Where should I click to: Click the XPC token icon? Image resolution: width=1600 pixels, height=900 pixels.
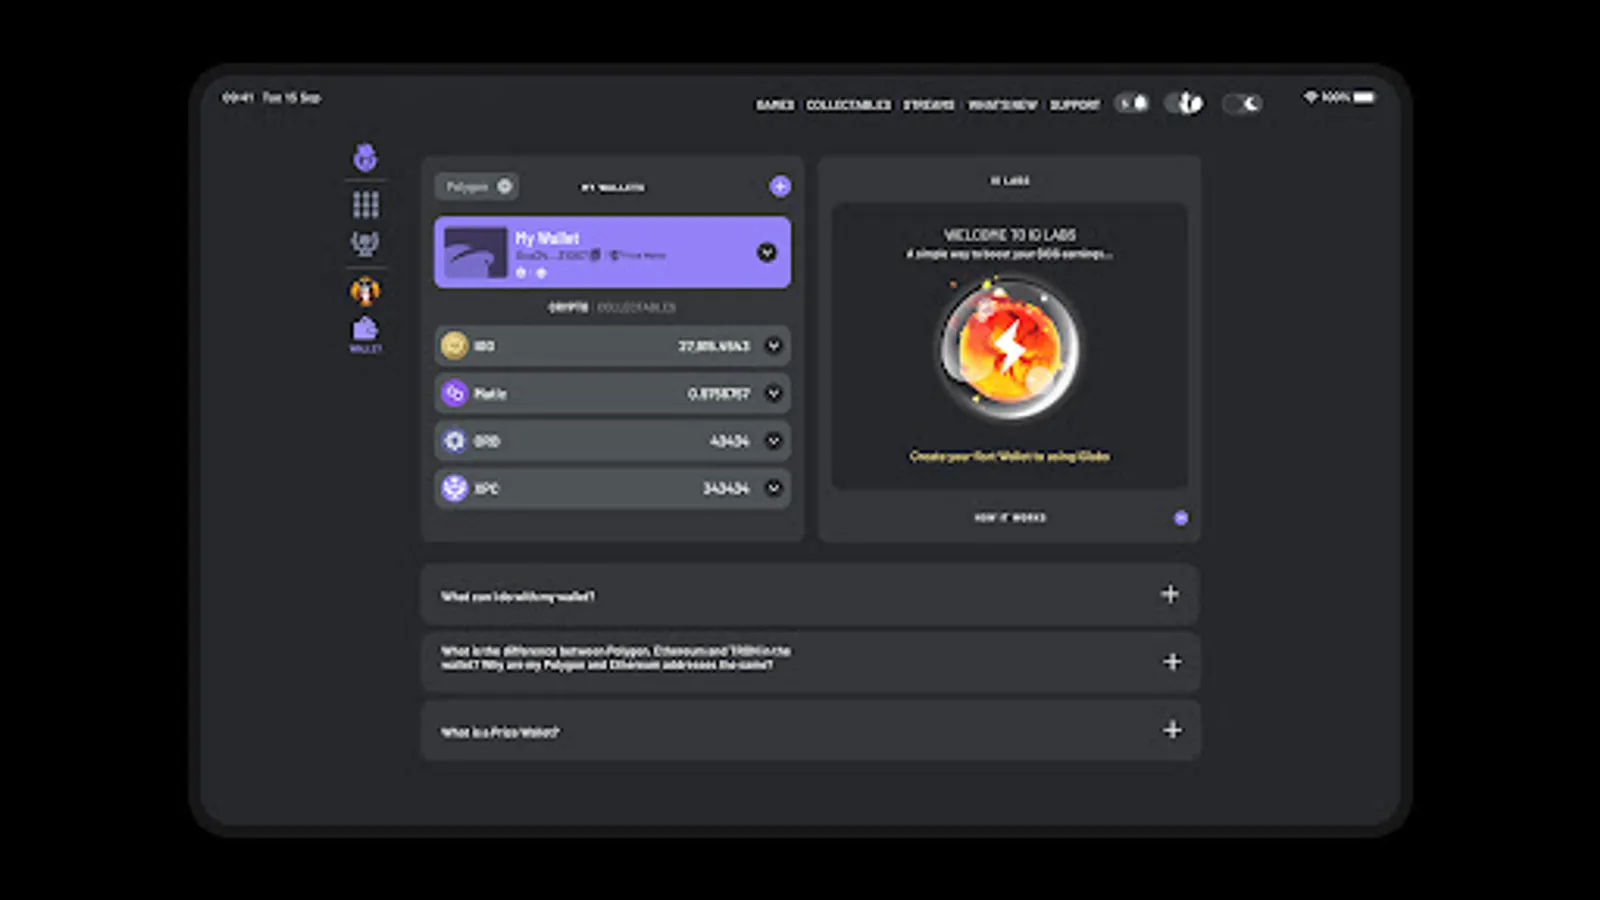click(454, 488)
